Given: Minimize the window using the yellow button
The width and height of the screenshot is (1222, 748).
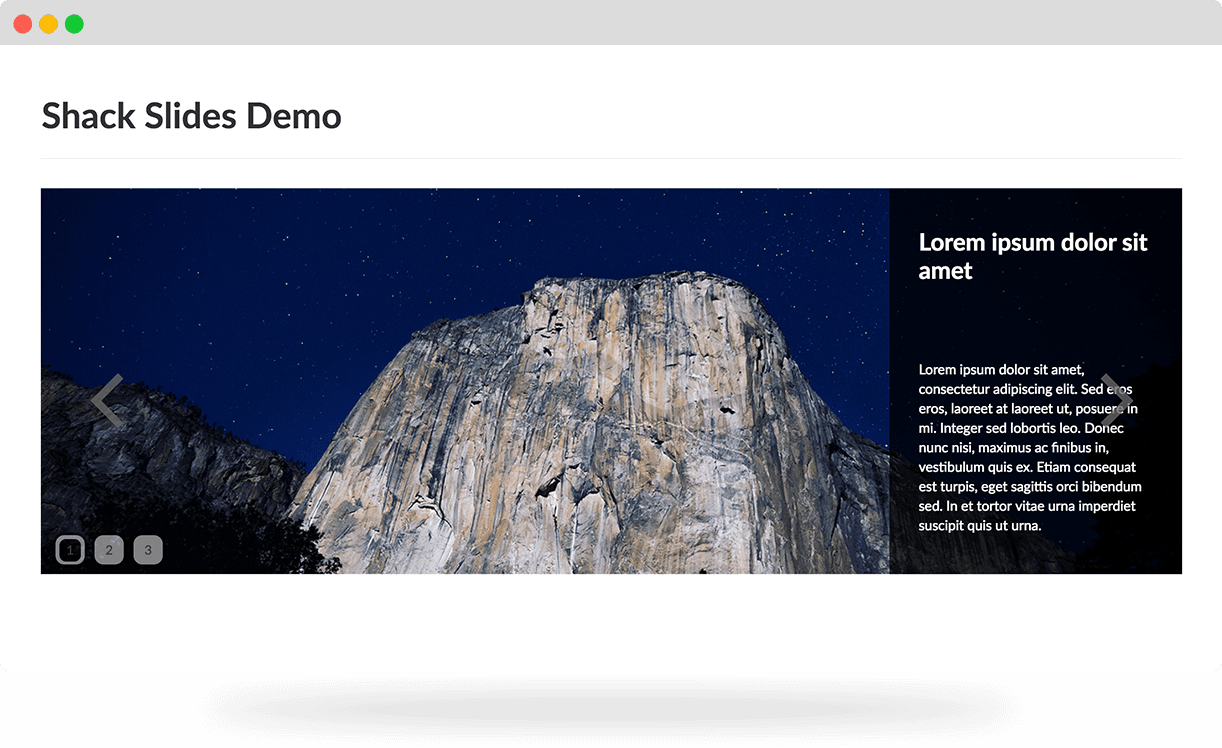Looking at the screenshot, I should coord(48,24).
